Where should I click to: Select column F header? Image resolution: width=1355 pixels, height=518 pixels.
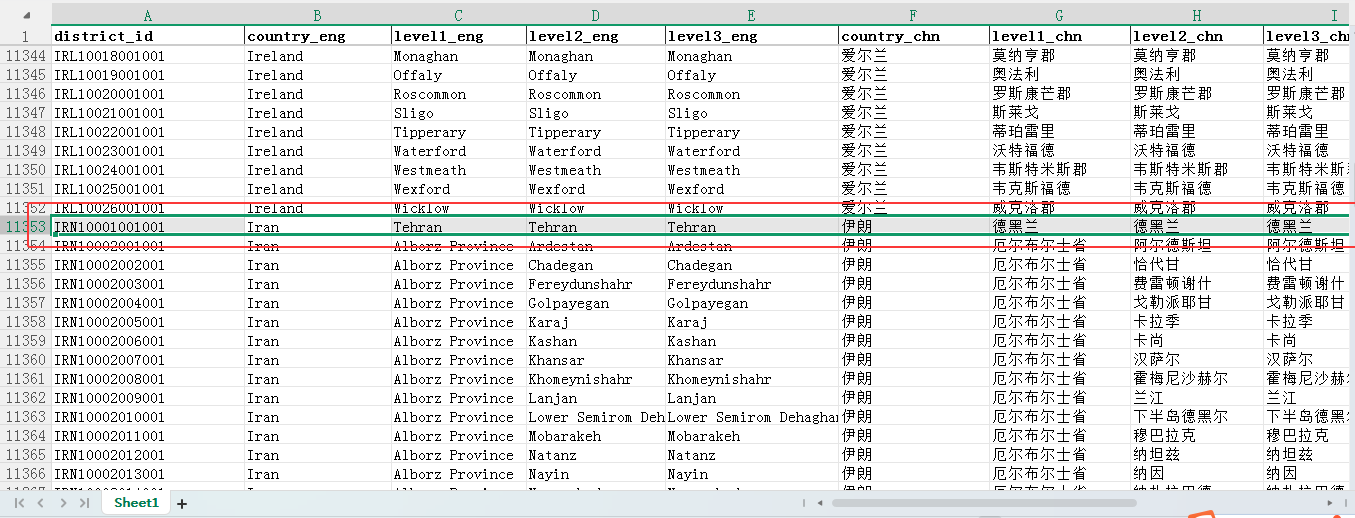point(914,16)
